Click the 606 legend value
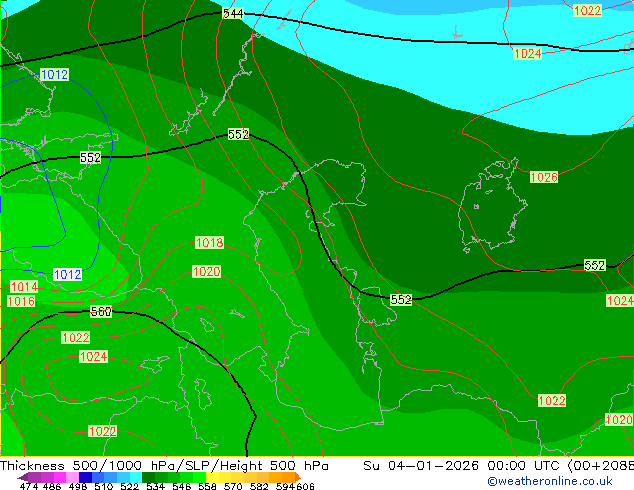 point(305,486)
